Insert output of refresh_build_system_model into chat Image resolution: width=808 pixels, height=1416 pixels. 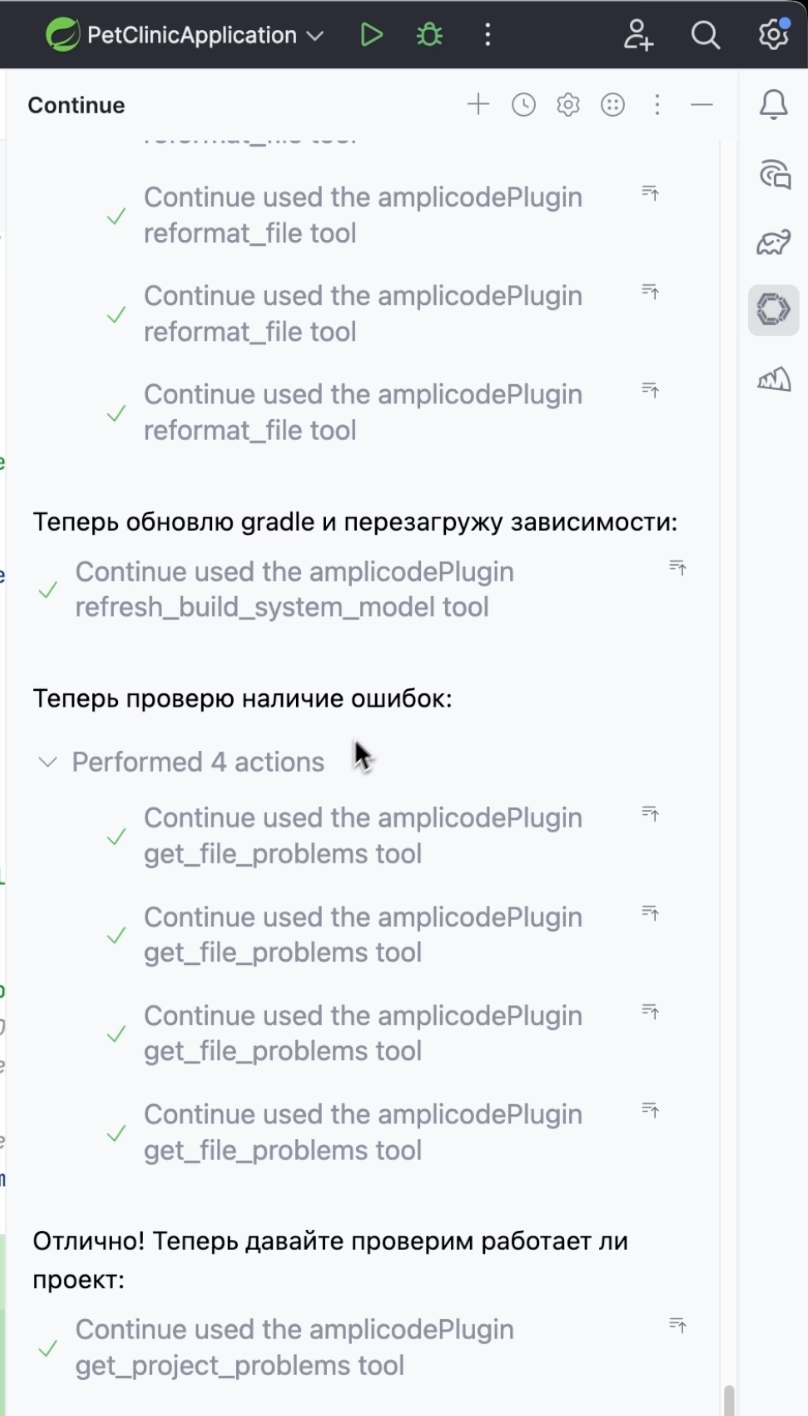tap(679, 568)
